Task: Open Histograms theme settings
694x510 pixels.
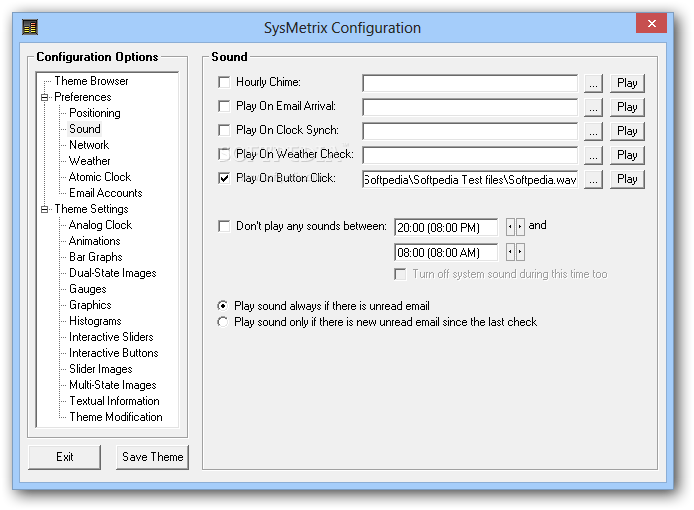Action: pos(95,321)
